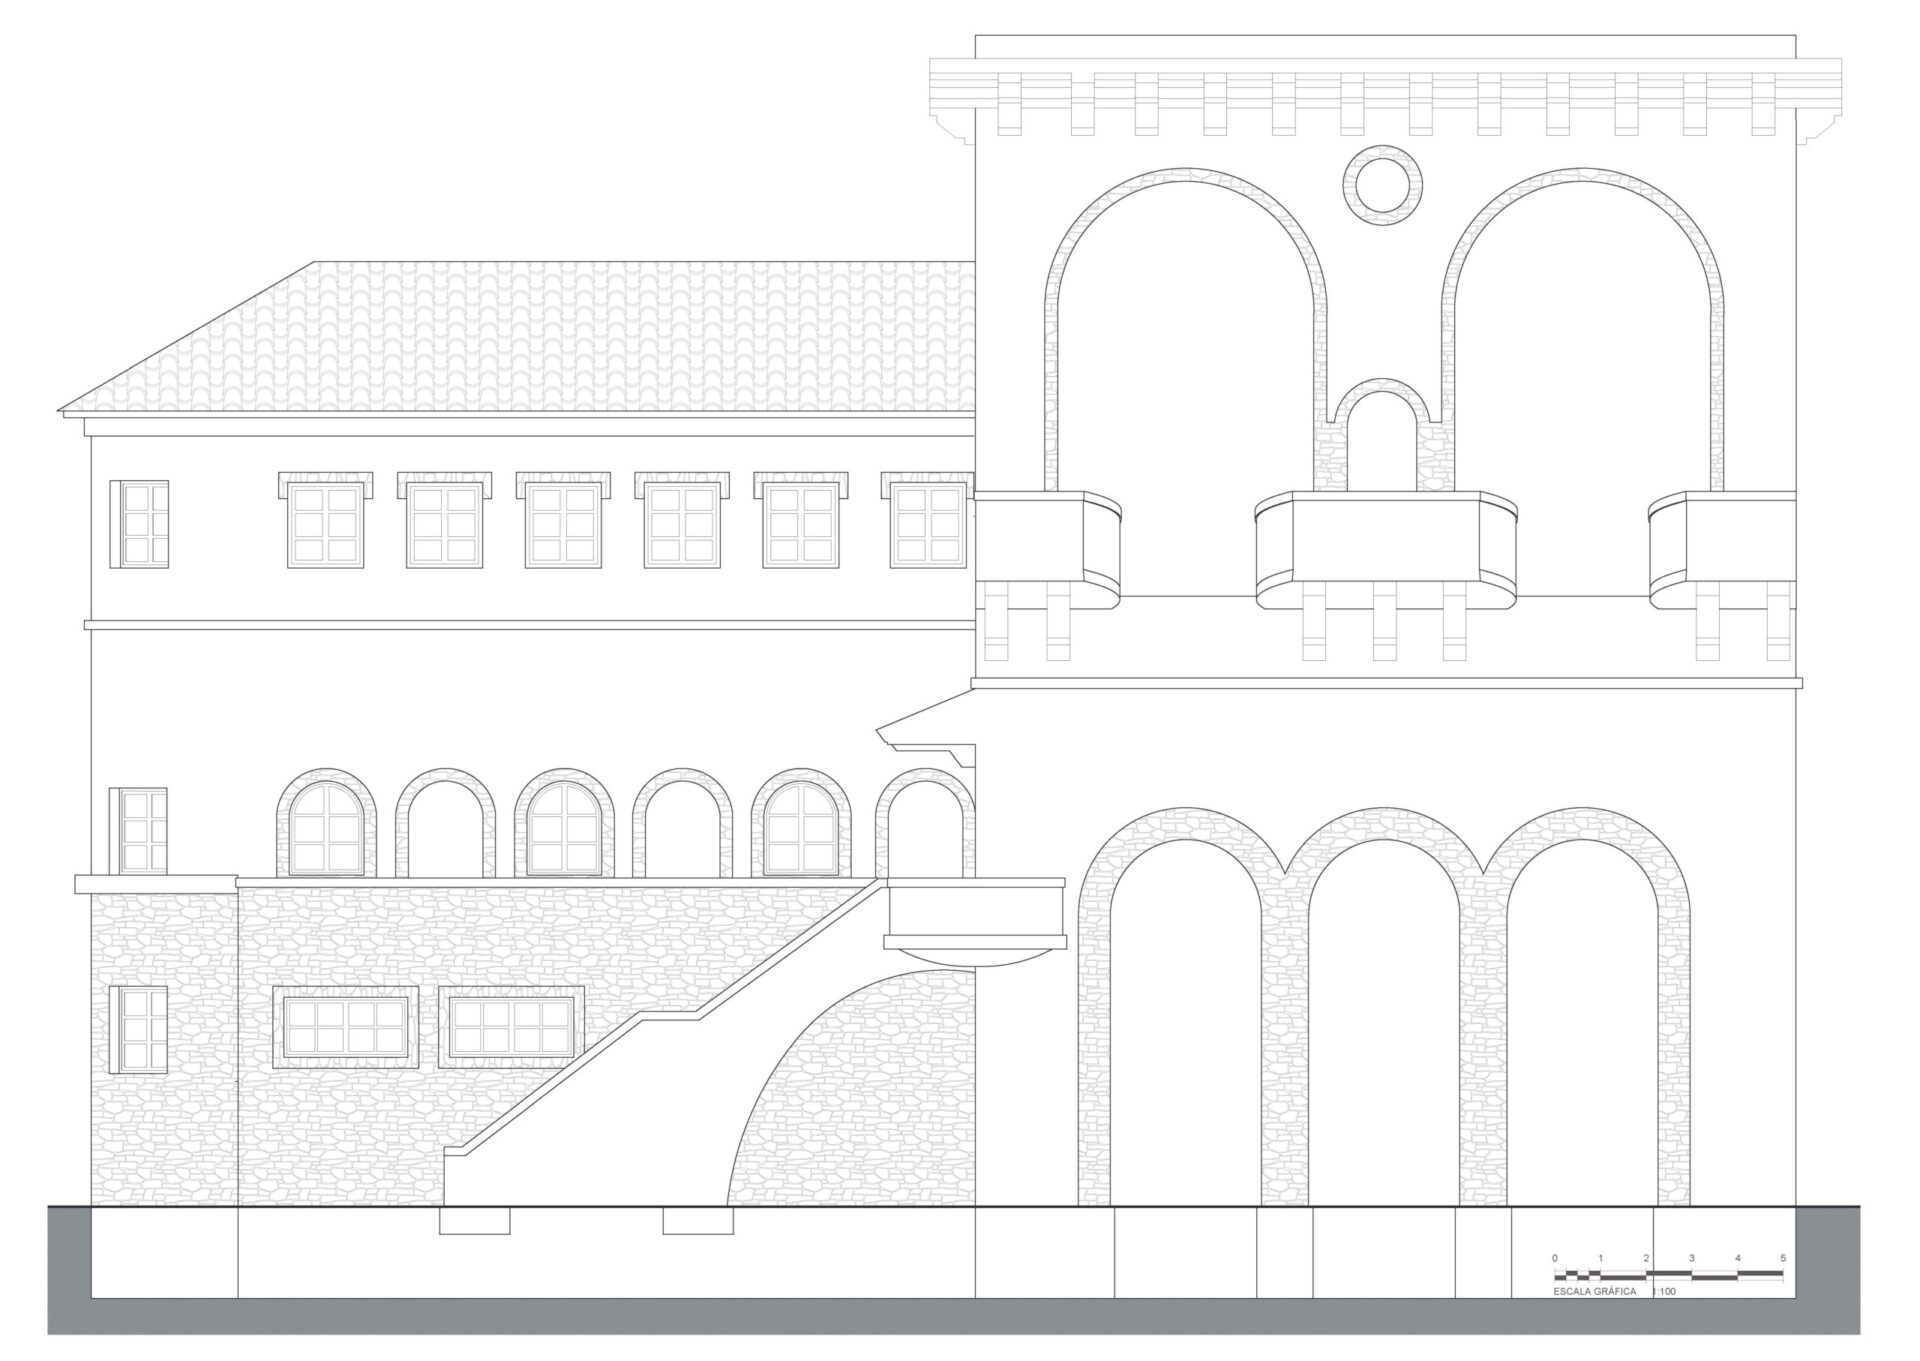This screenshot has height=1361, width=1920.
Task: Click the right wide basement window
Action: click(512, 1026)
